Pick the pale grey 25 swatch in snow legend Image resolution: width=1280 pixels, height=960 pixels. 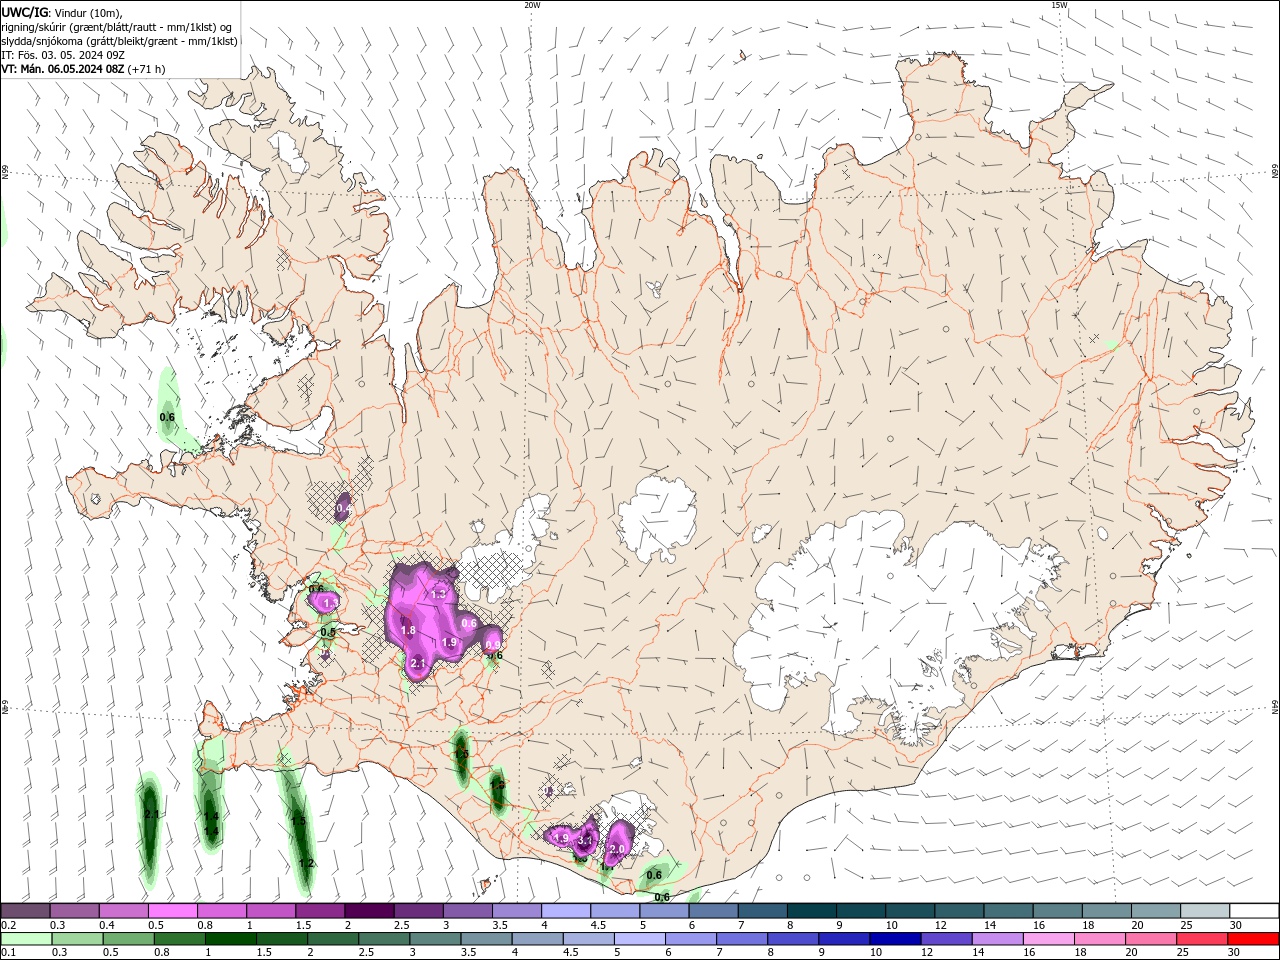(x=1204, y=911)
